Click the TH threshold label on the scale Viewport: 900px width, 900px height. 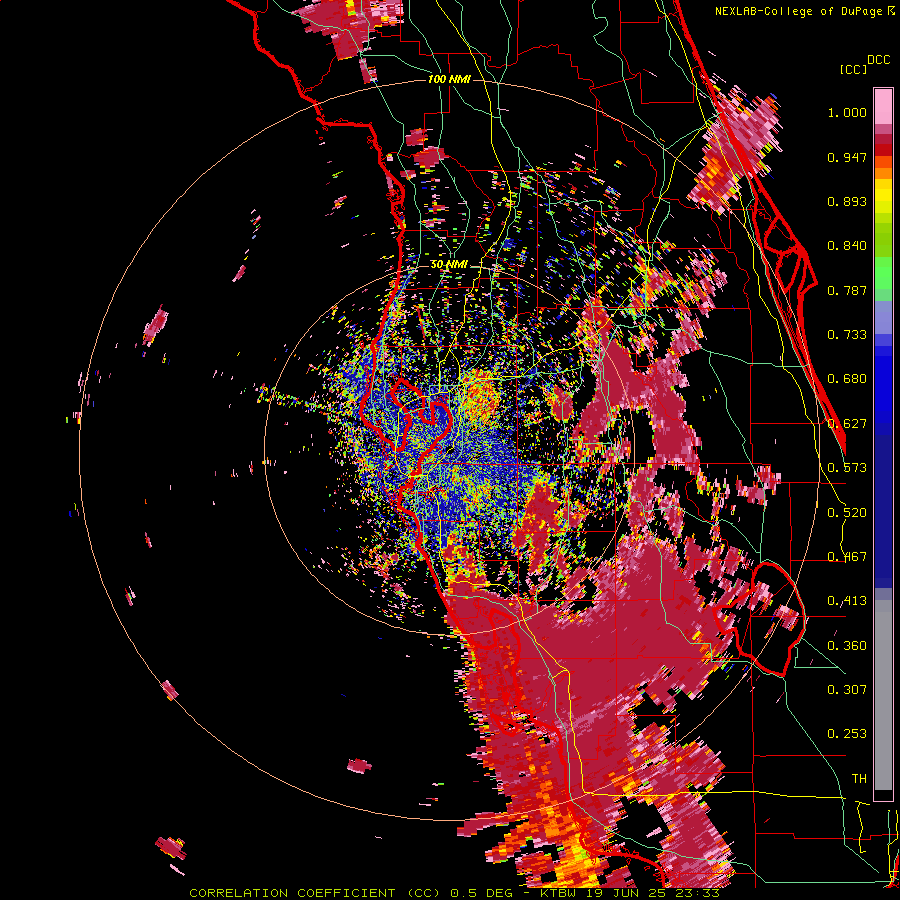(859, 779)
